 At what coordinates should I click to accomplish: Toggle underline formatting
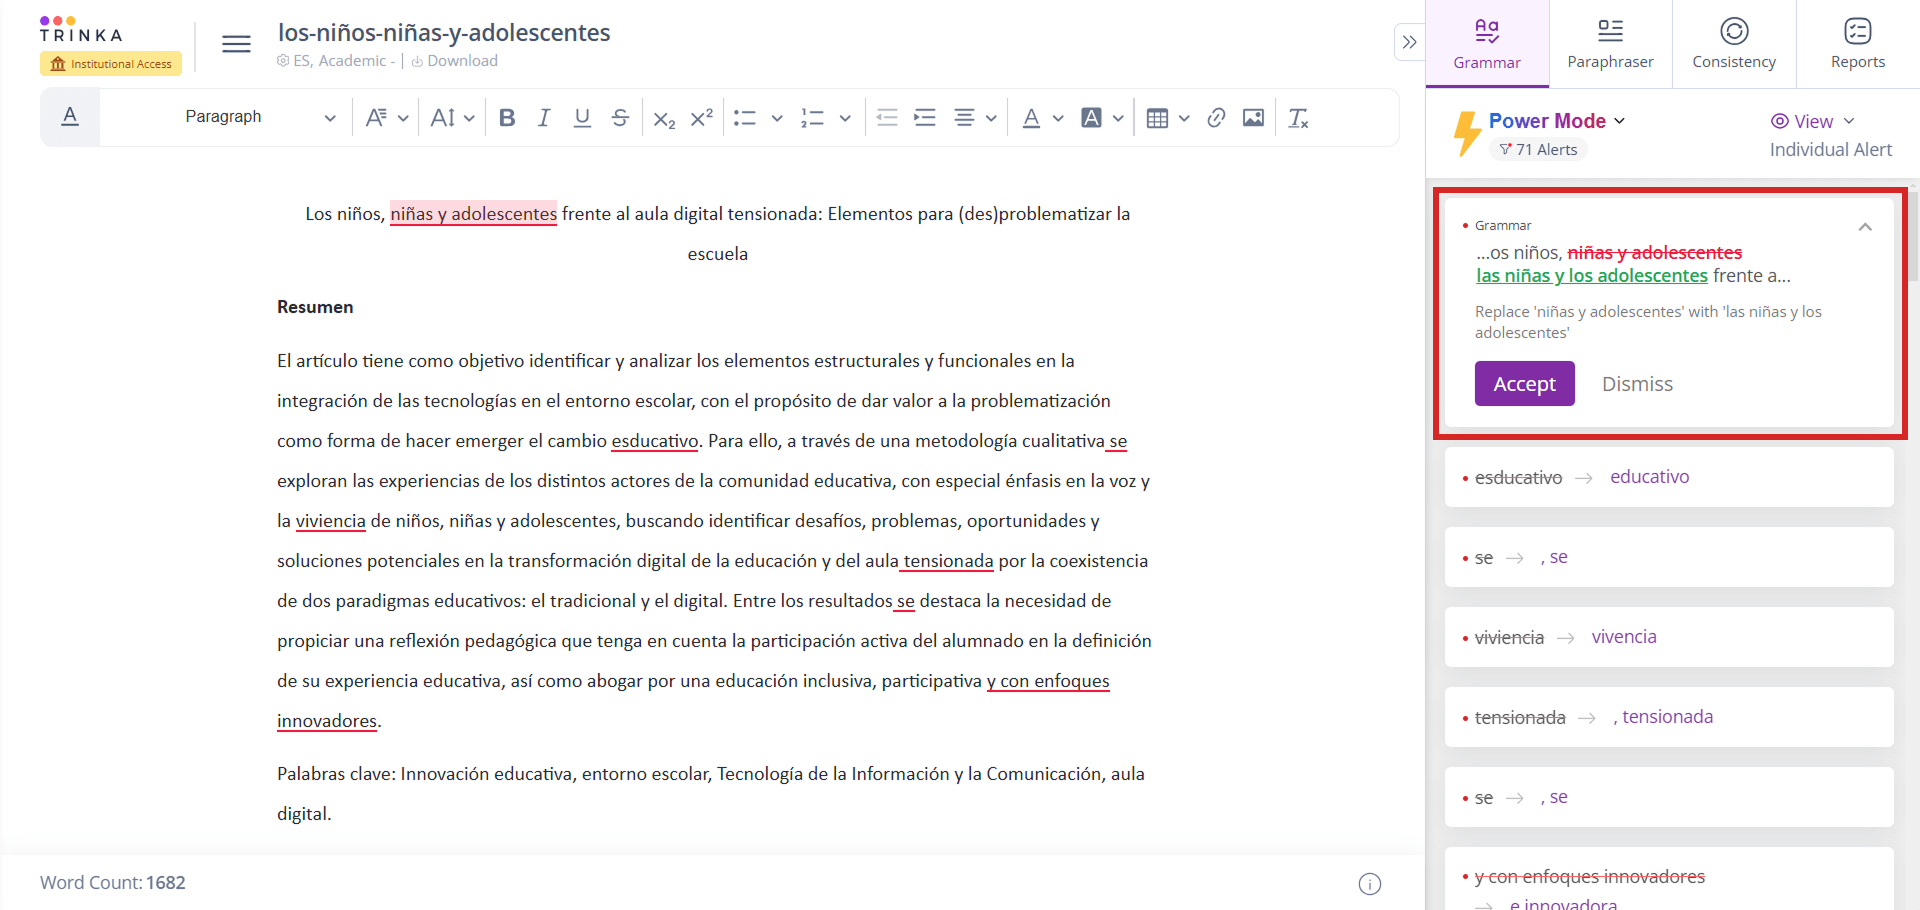[x=582, y=118]
